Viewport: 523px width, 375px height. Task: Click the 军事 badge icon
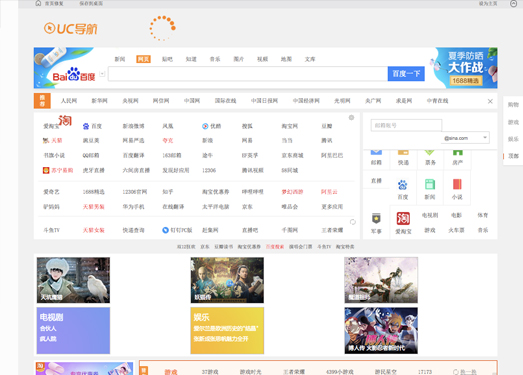pyautogui.click(x=376, y=219)
